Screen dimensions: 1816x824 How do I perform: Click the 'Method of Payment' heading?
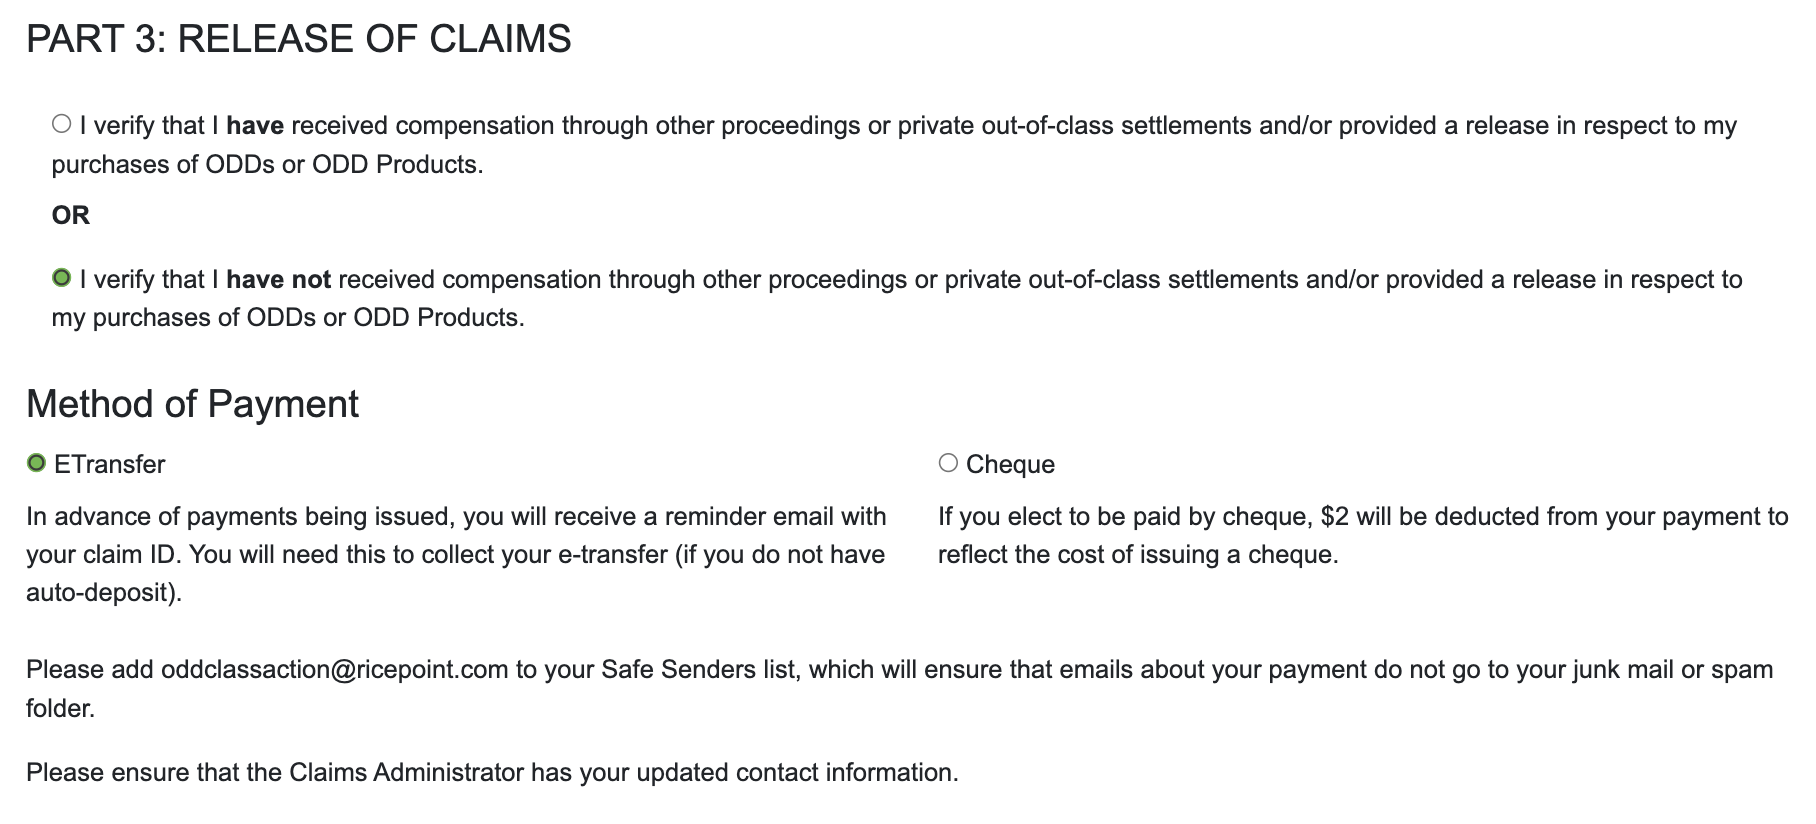(192, 404)
